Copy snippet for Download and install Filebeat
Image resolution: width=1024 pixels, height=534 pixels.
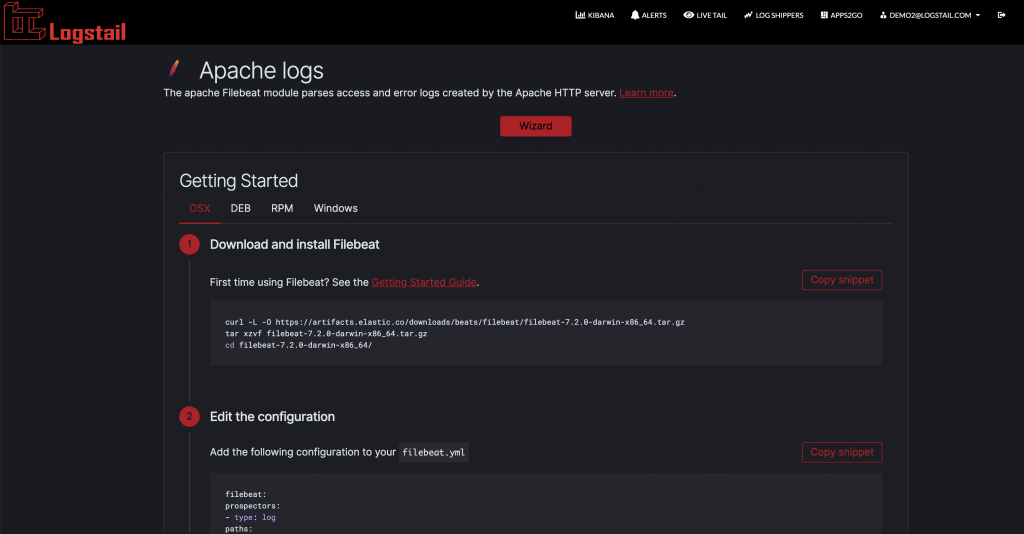tap(841, 280)
